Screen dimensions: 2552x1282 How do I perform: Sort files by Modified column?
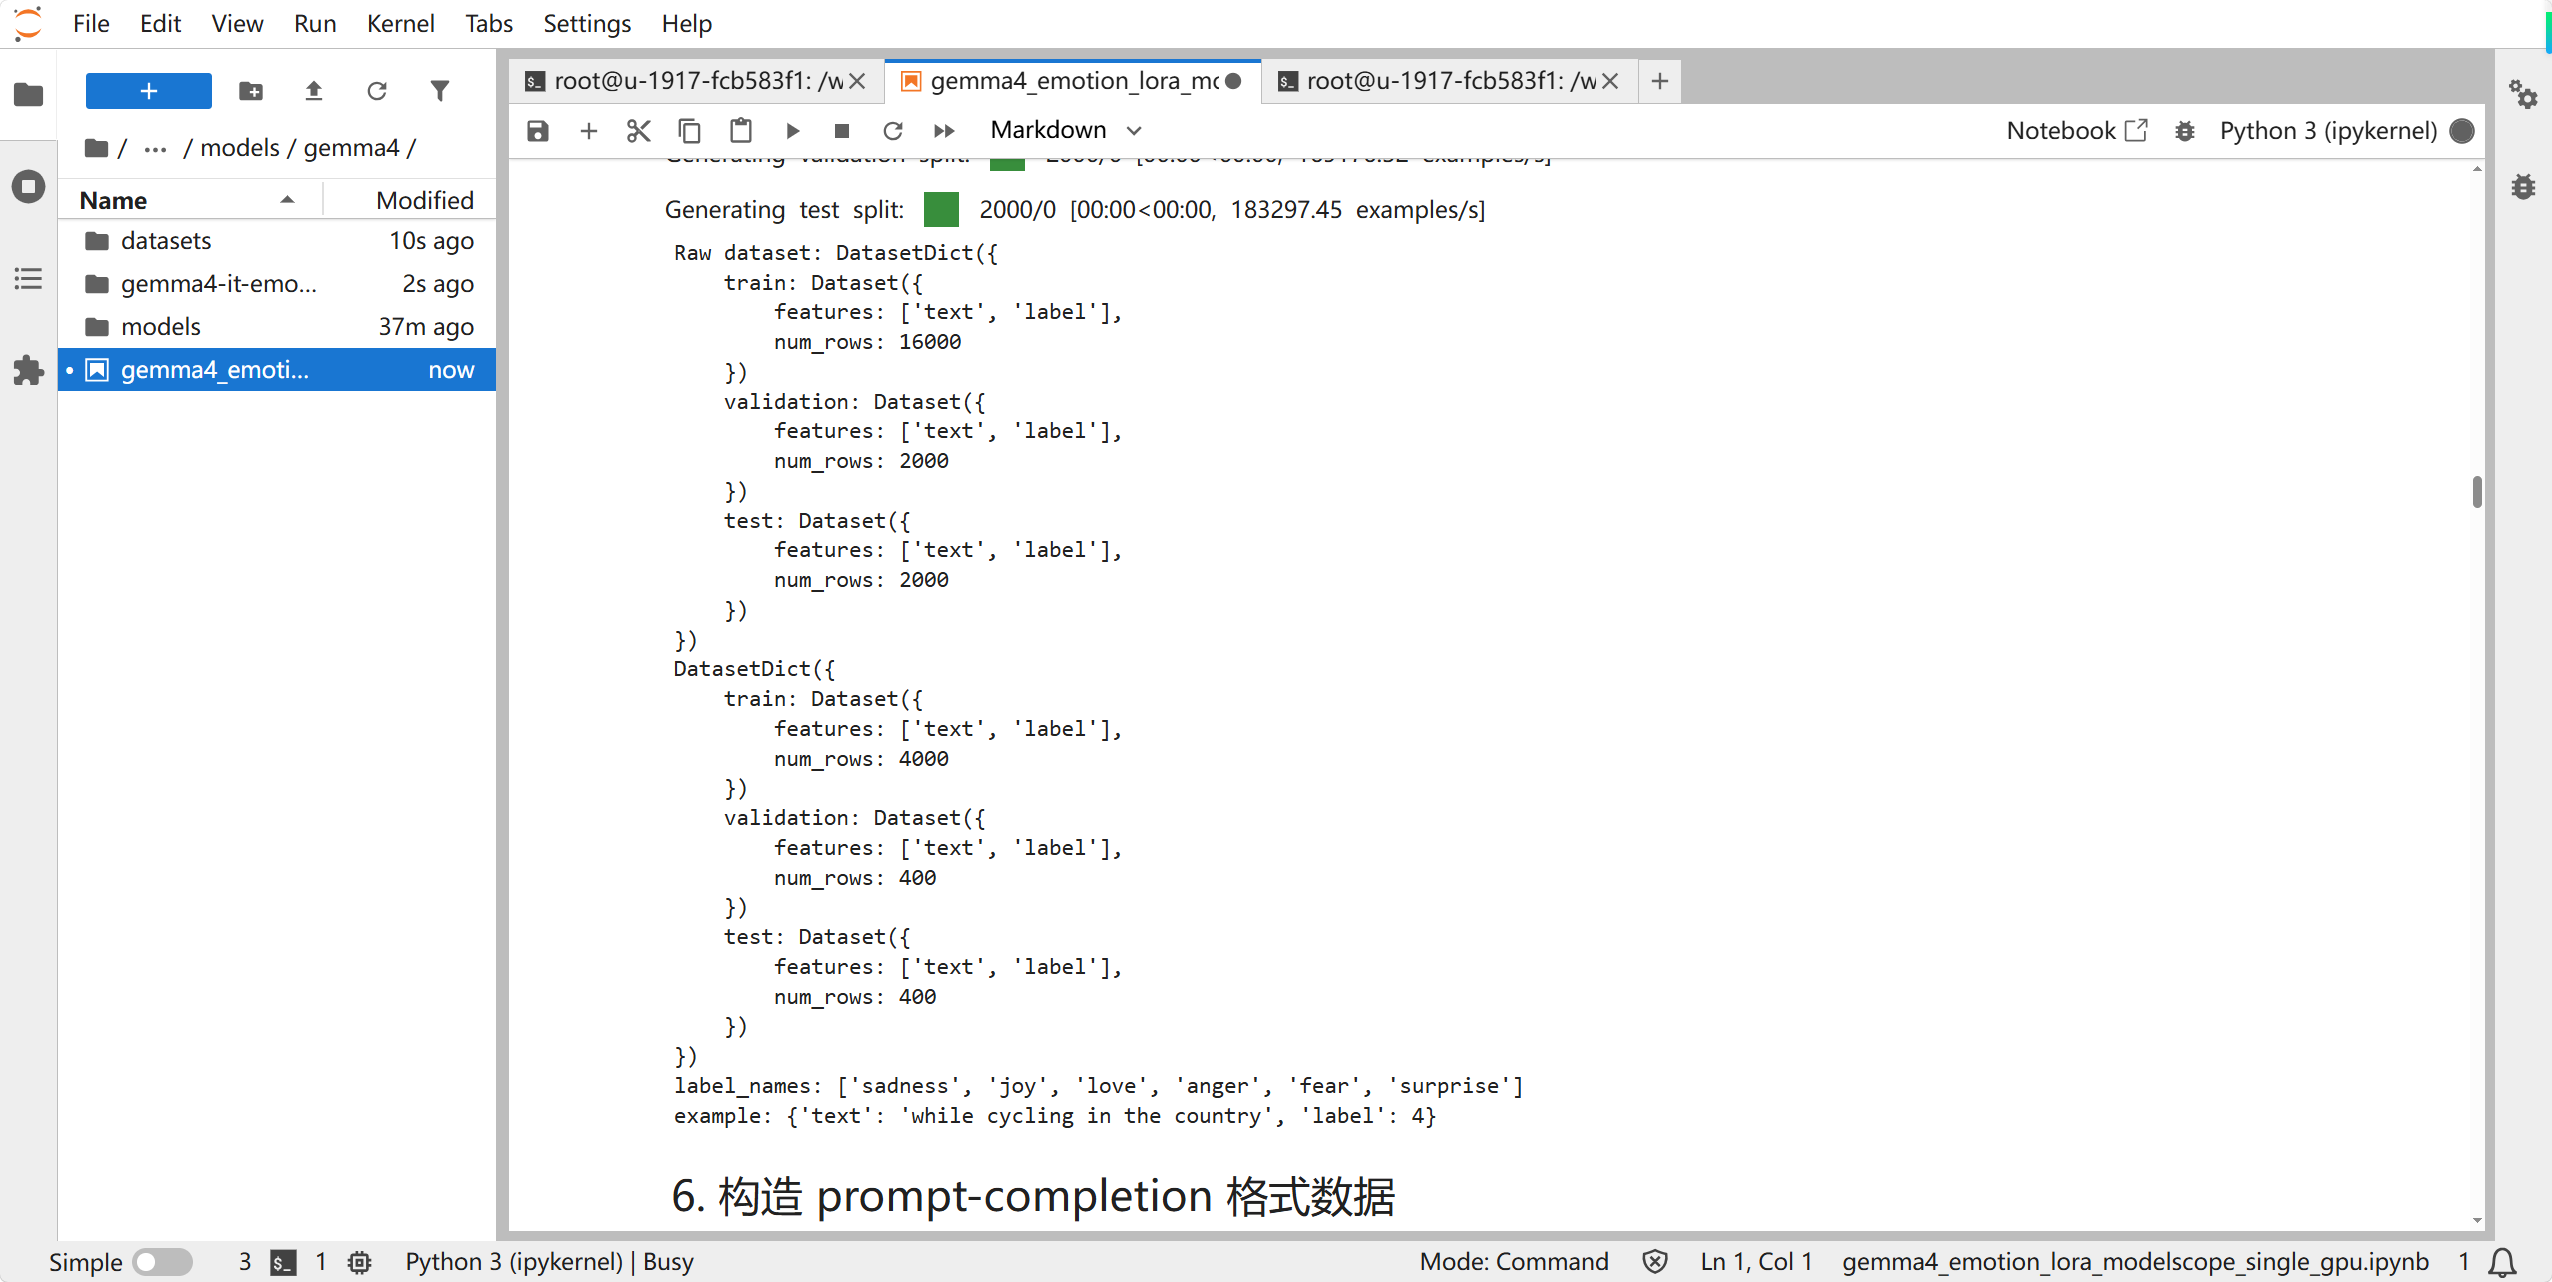coord(410,200)
